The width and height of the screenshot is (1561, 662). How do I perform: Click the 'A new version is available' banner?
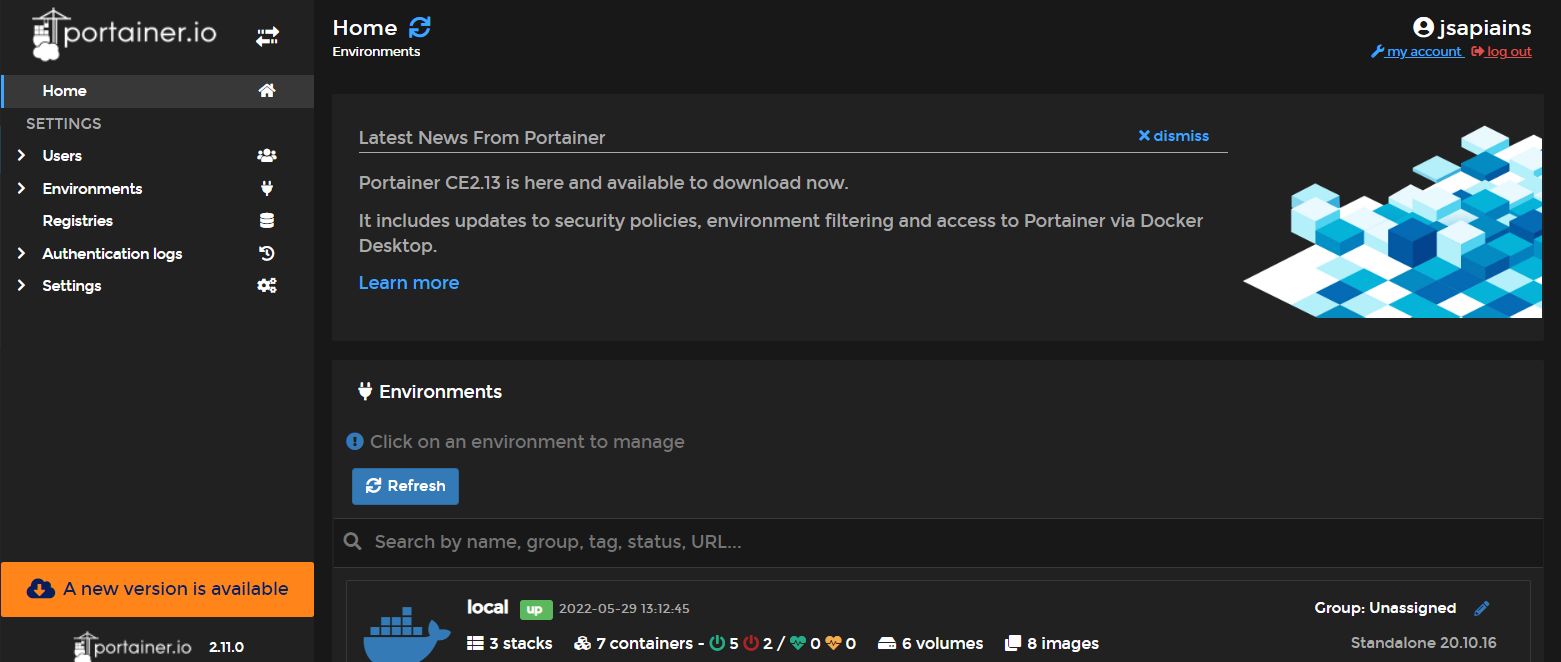(157, 589)
